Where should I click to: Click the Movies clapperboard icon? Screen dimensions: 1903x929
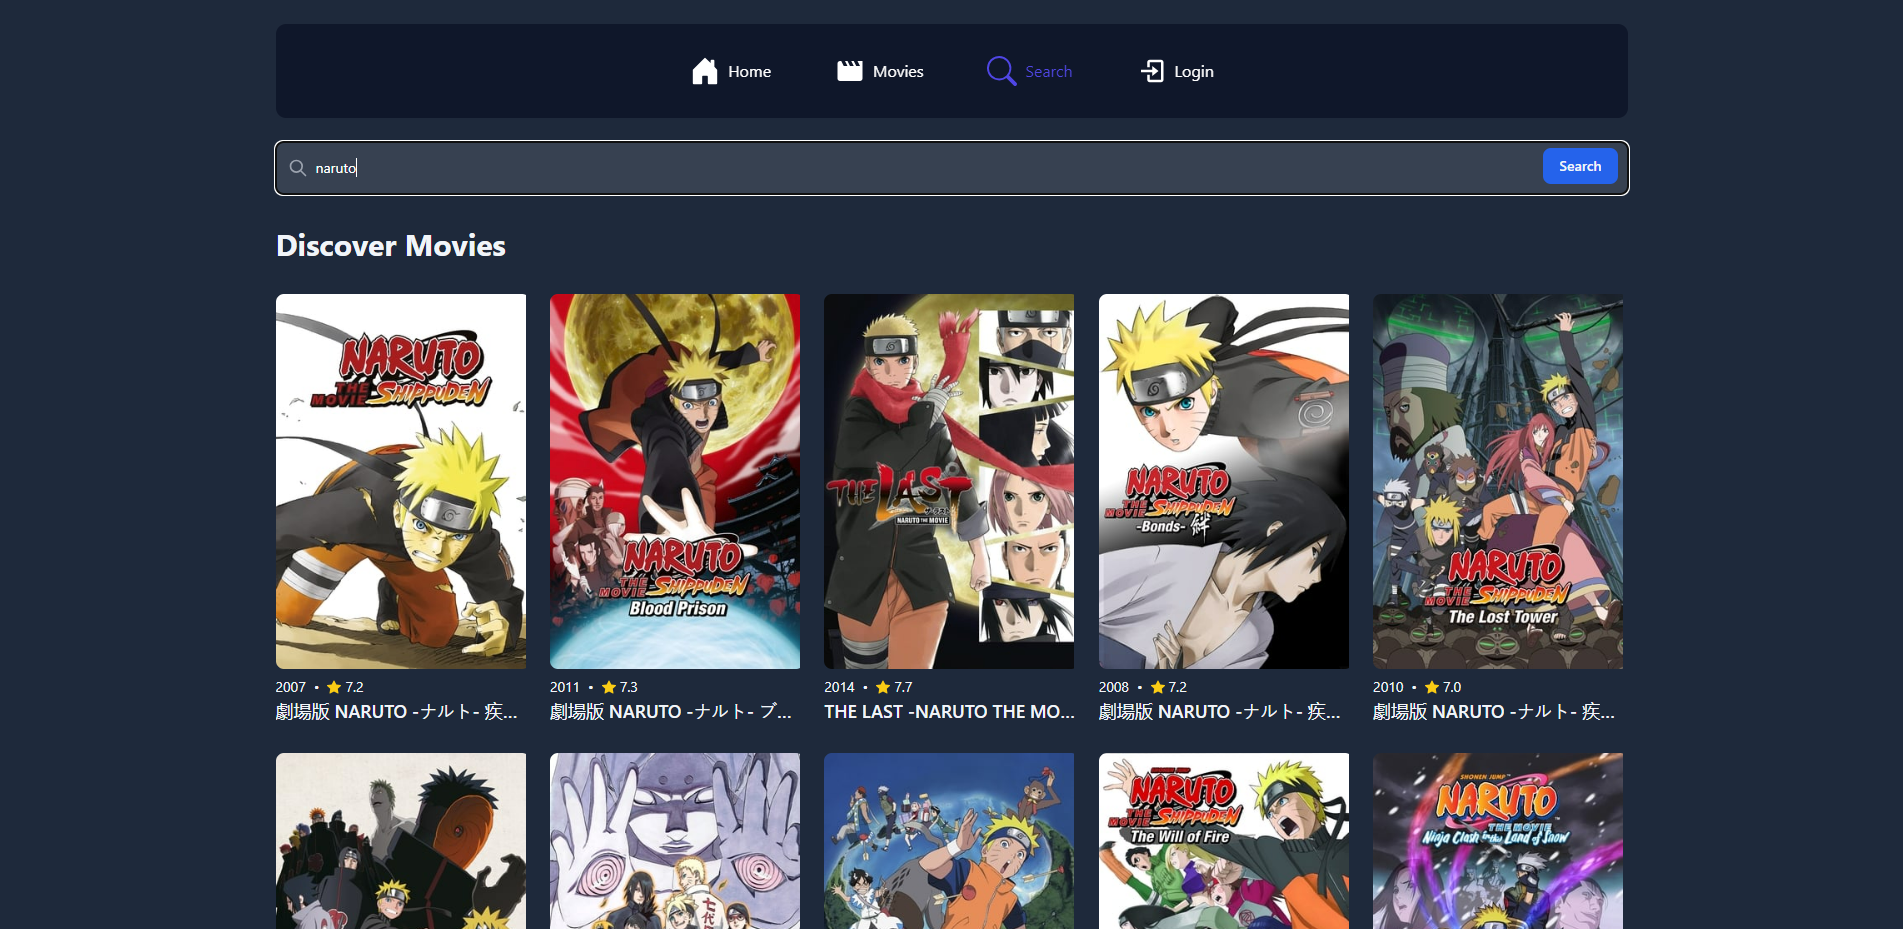click(850, 71)
